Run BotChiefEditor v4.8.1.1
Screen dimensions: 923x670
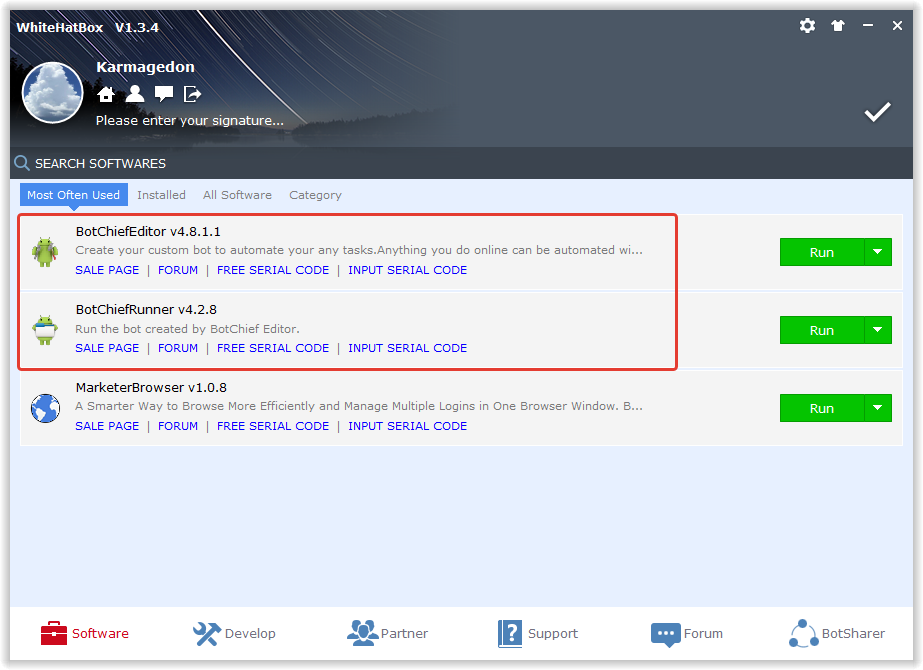(821, 252)
